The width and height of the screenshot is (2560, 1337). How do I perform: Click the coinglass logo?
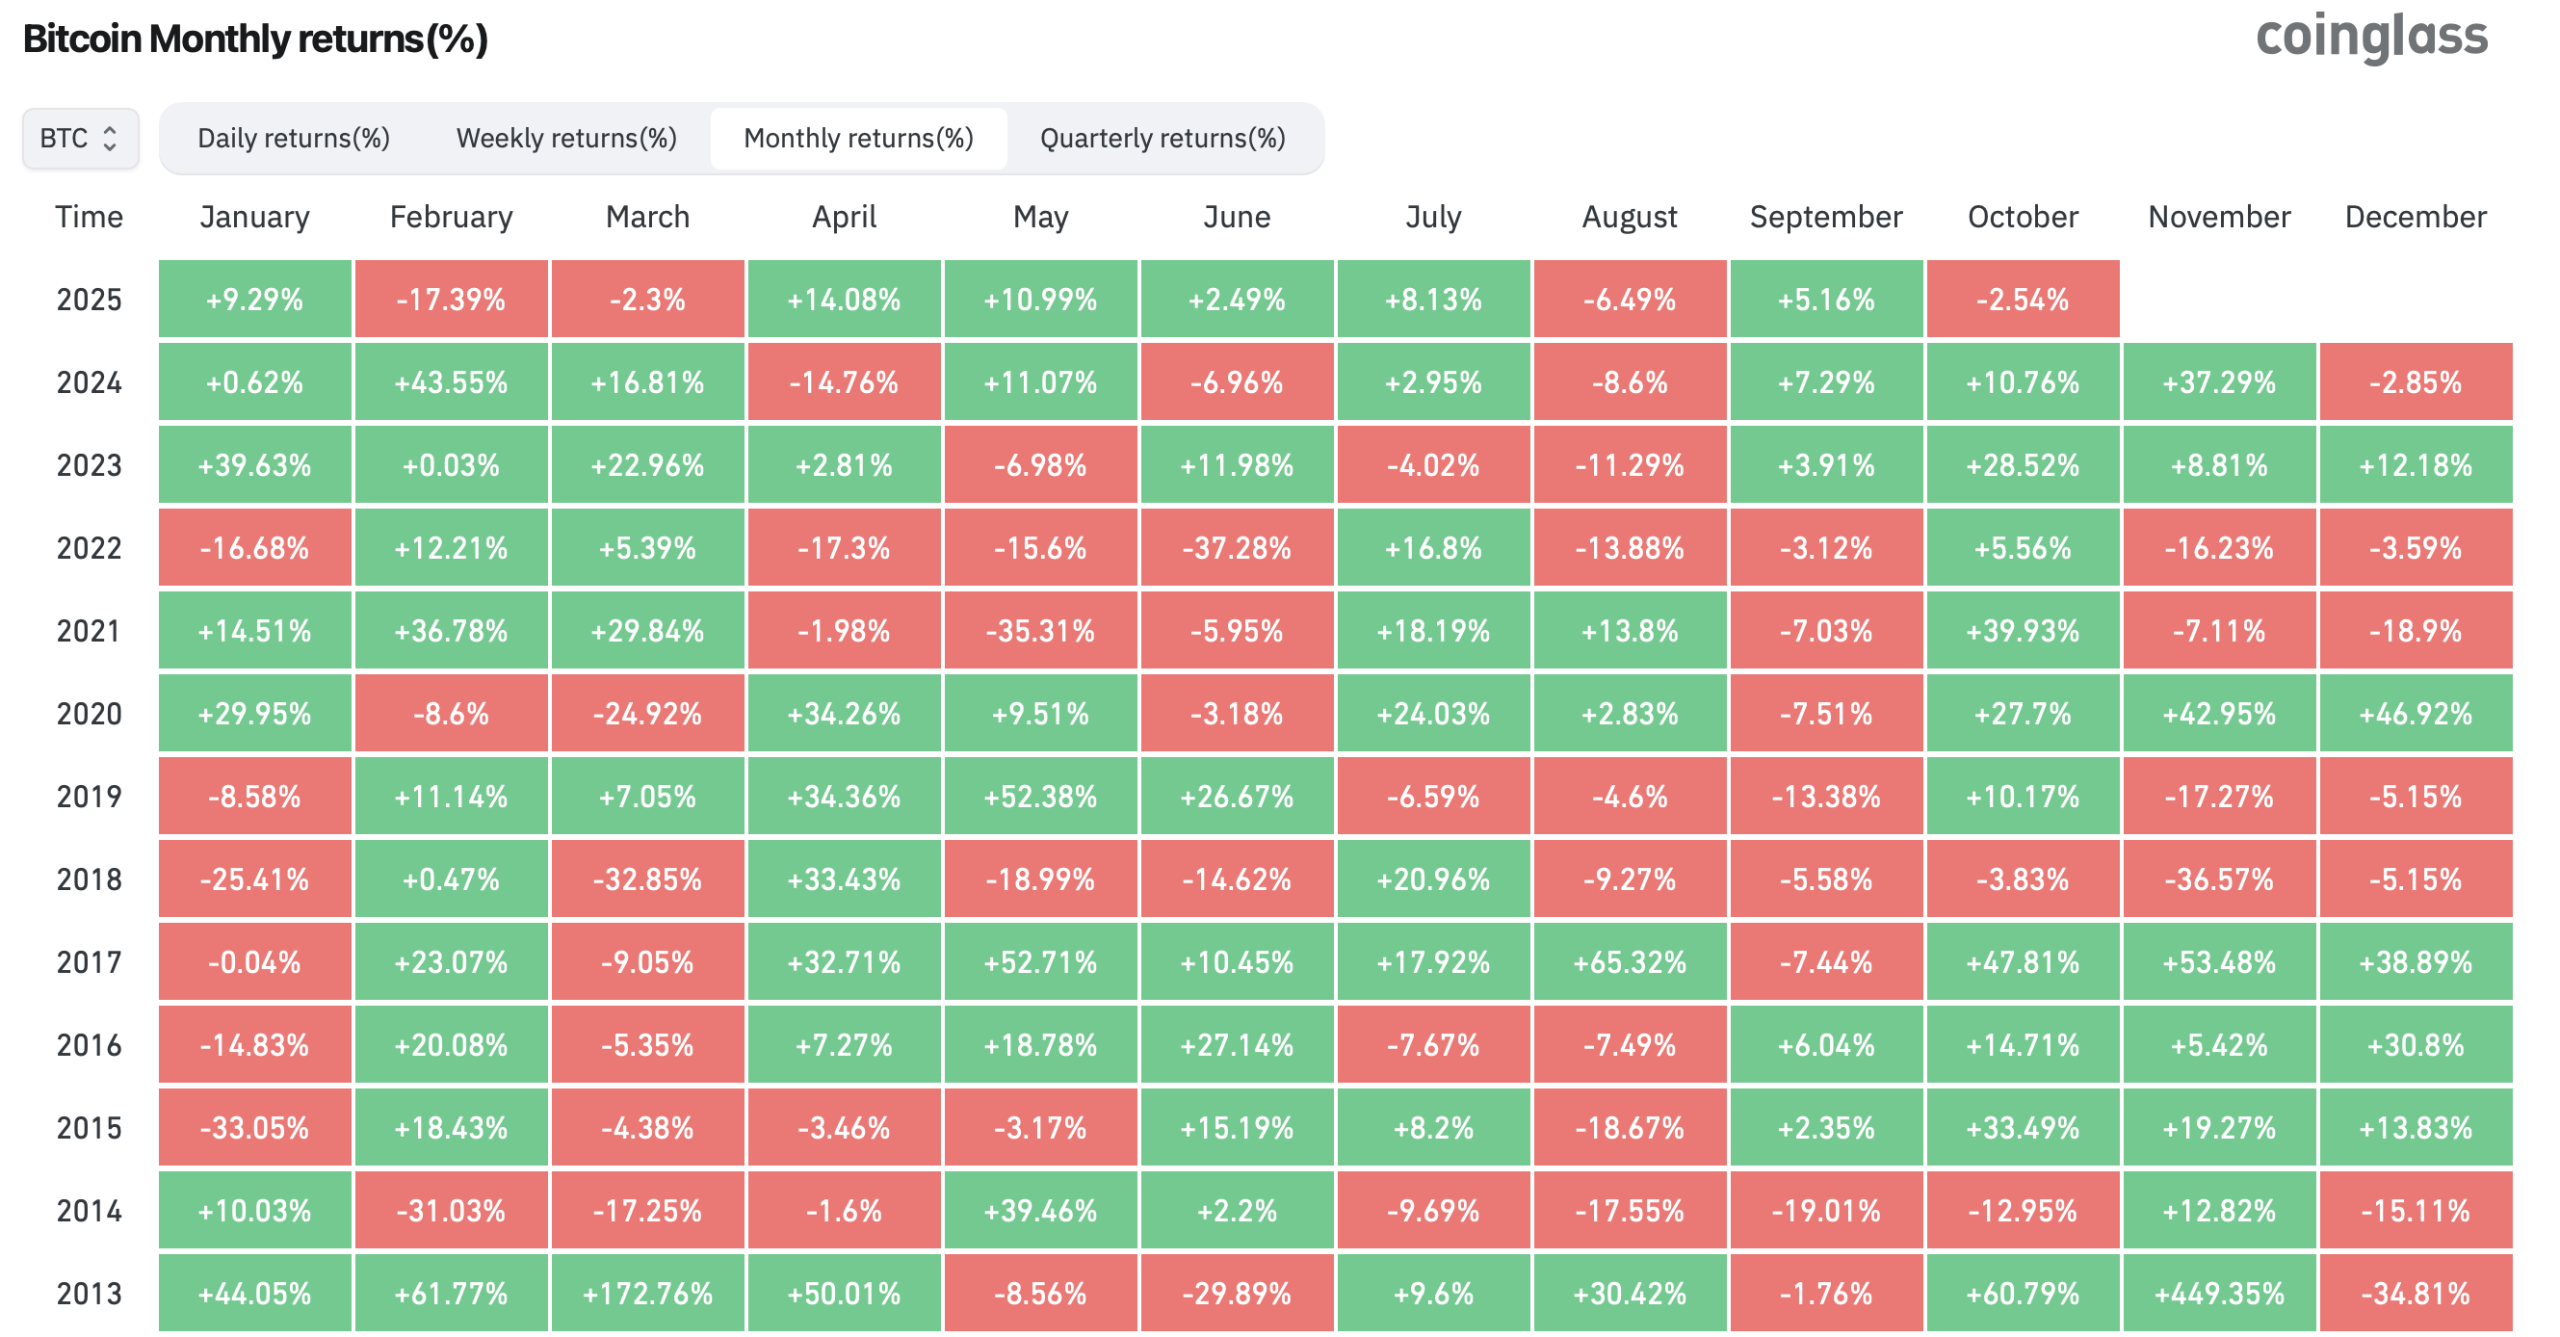coord(2370,38)
